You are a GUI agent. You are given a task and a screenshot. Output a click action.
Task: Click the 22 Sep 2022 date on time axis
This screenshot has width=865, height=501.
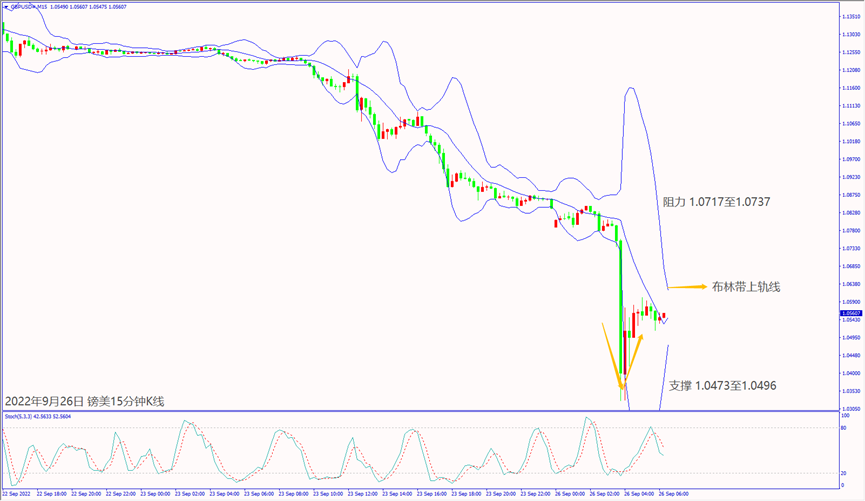(x=17, y=494)
